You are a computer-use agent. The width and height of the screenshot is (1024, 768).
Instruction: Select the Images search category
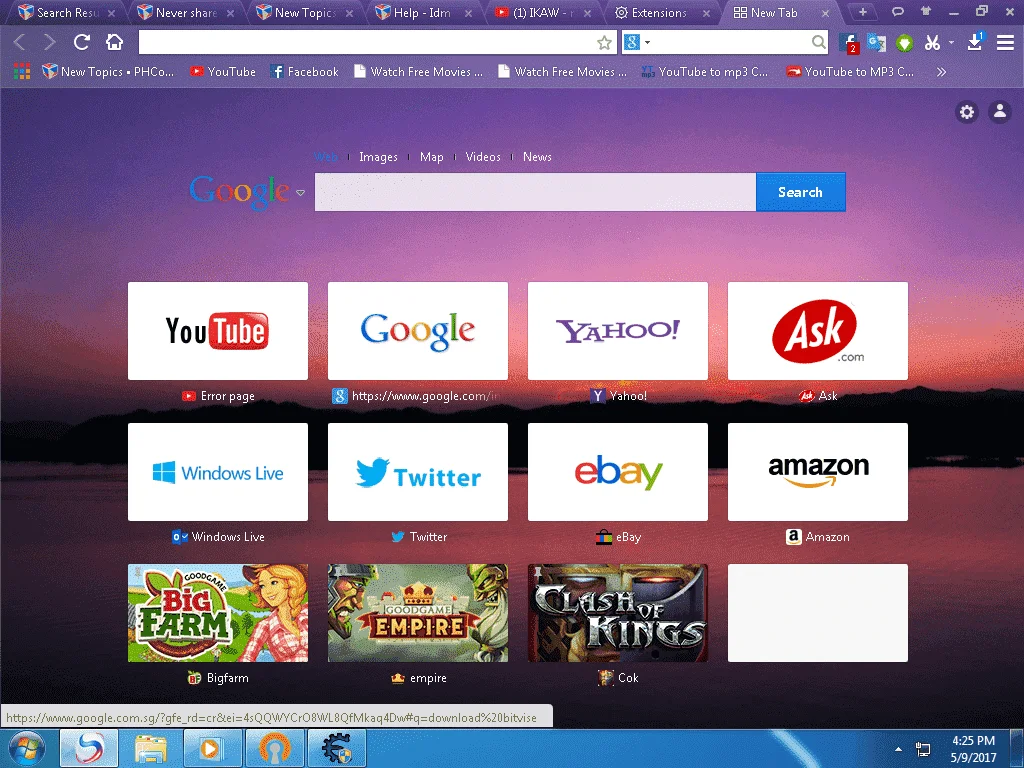click(x=378, y=157)
